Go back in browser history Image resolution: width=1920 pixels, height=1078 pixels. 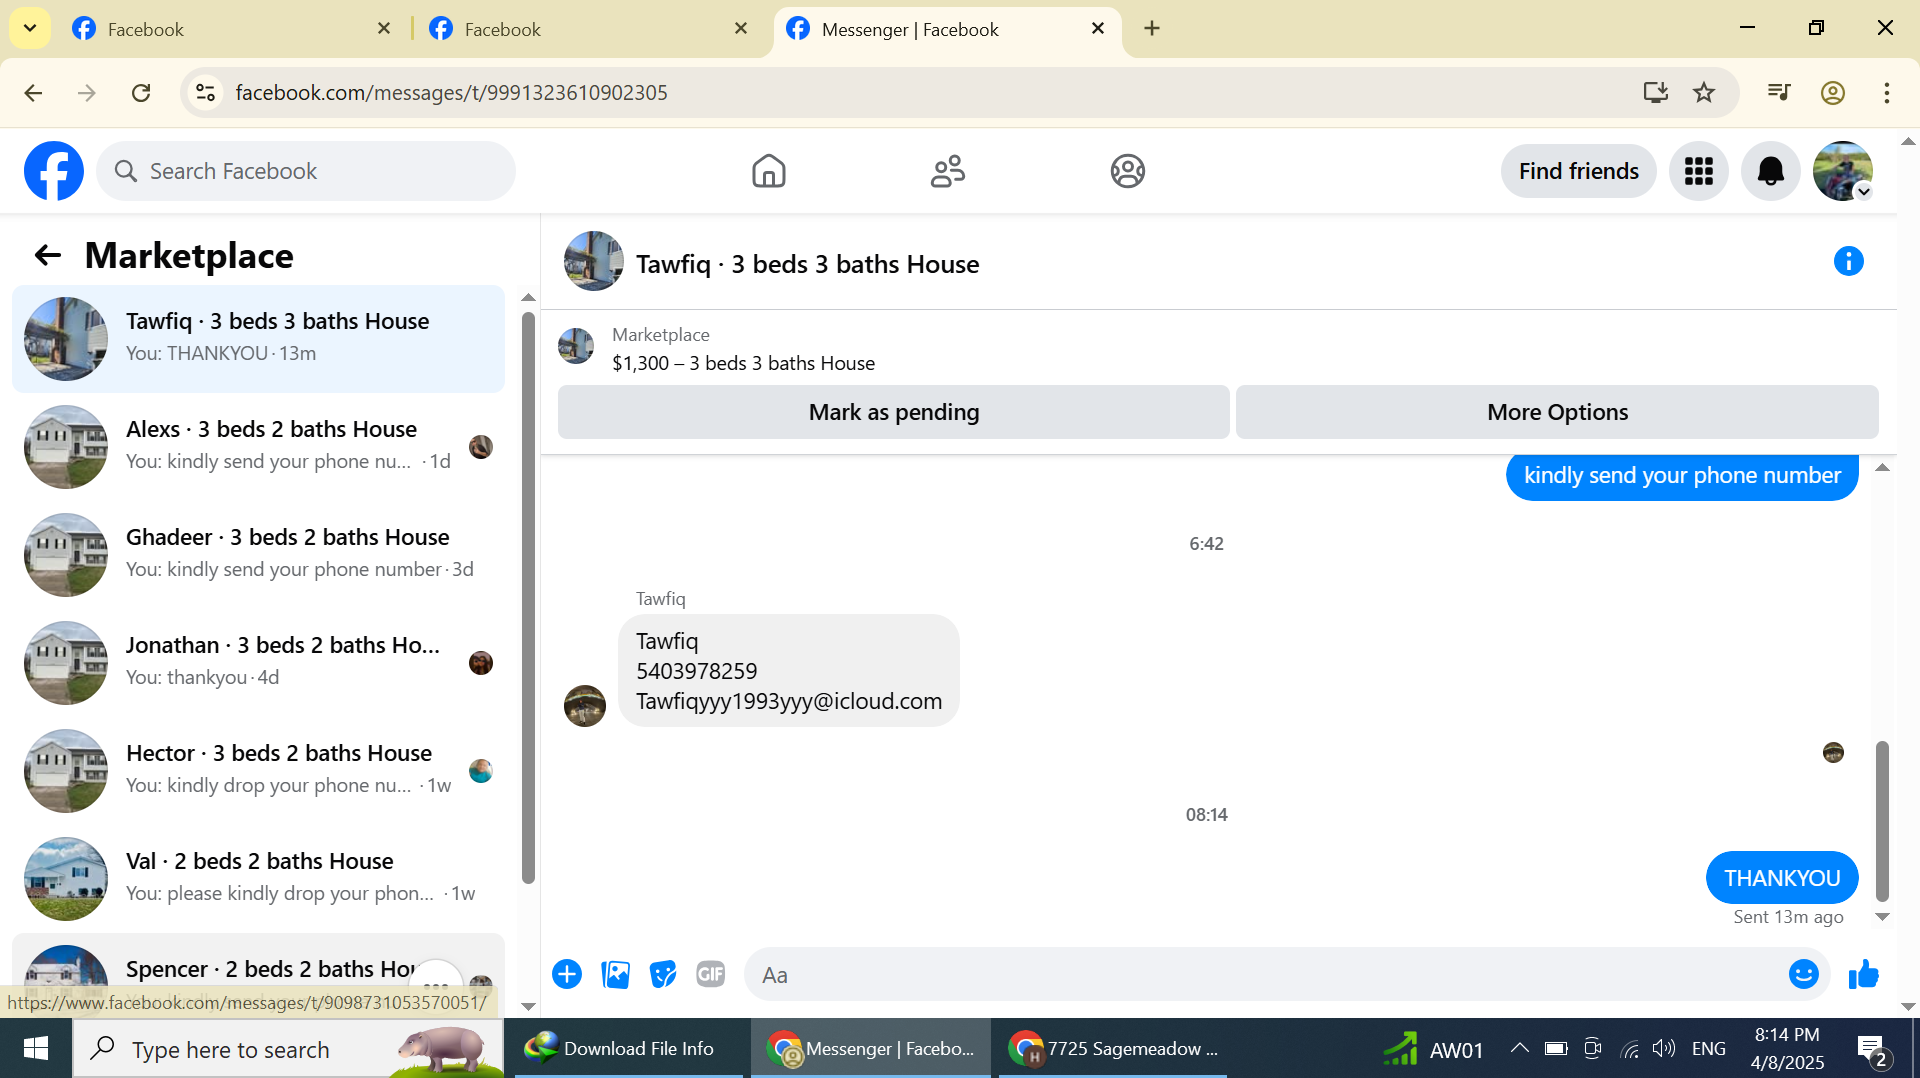(33, 93)
